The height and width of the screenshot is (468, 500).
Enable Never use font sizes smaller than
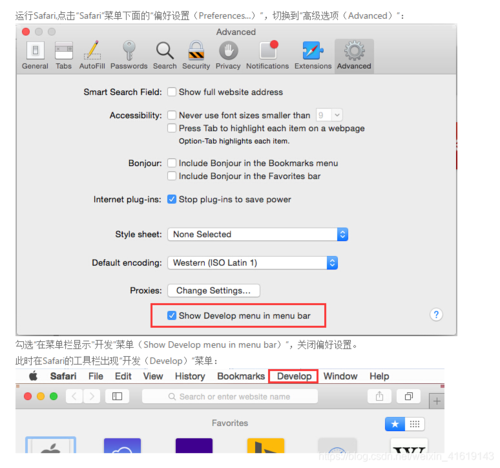pos(172,115)
